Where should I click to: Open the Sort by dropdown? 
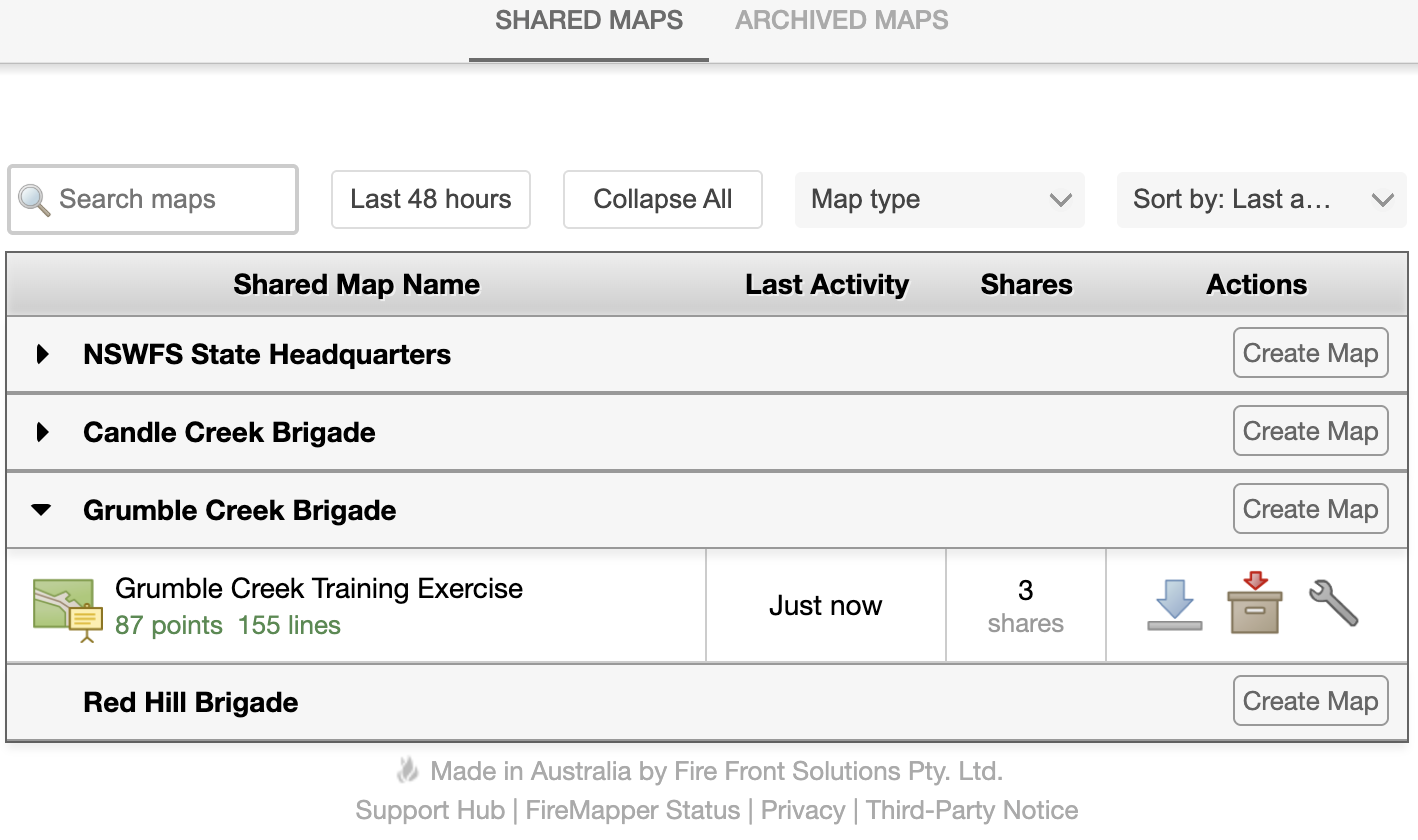click(x=1261, y=199)
